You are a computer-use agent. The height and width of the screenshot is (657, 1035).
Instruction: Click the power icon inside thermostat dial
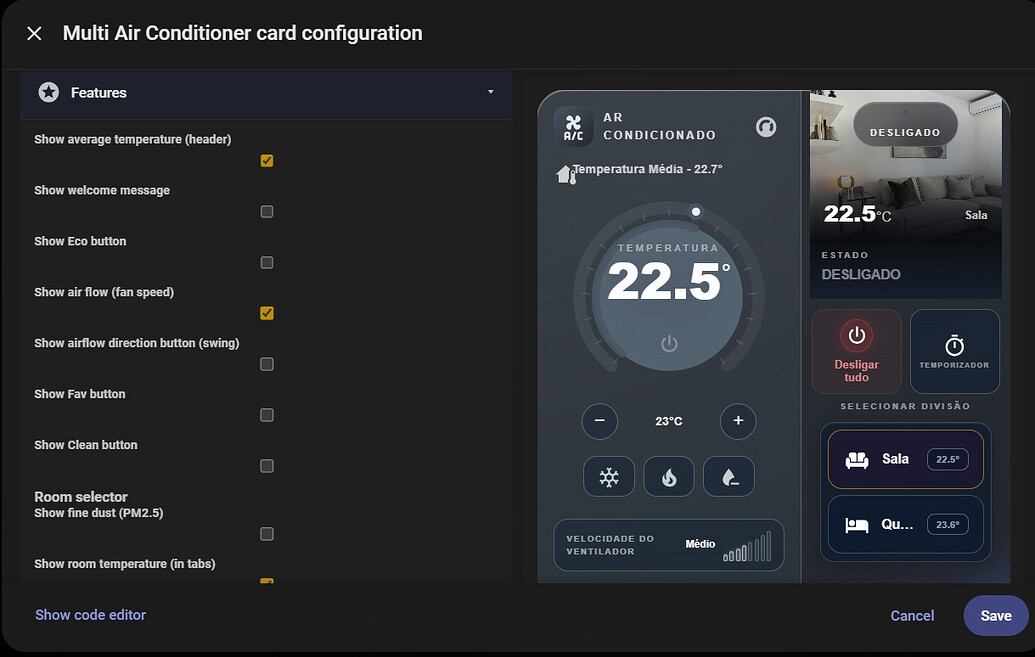[669, 343]
